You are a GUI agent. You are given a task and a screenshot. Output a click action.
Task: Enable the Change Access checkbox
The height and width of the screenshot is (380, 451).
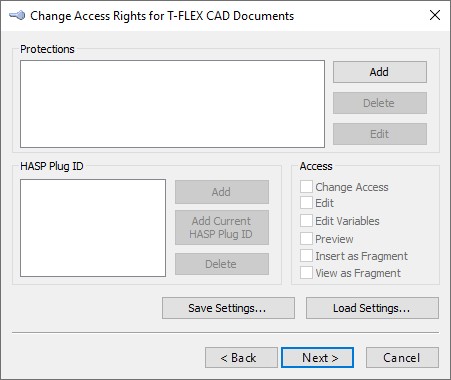tap(306, 187)
